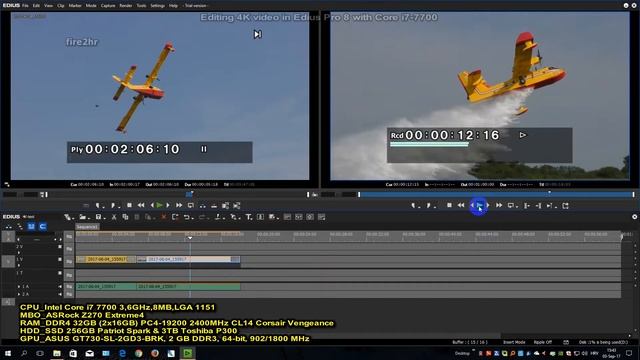Fast forward the Recorder timeline
Screen dimensions: 640x360
coord(499,205)
